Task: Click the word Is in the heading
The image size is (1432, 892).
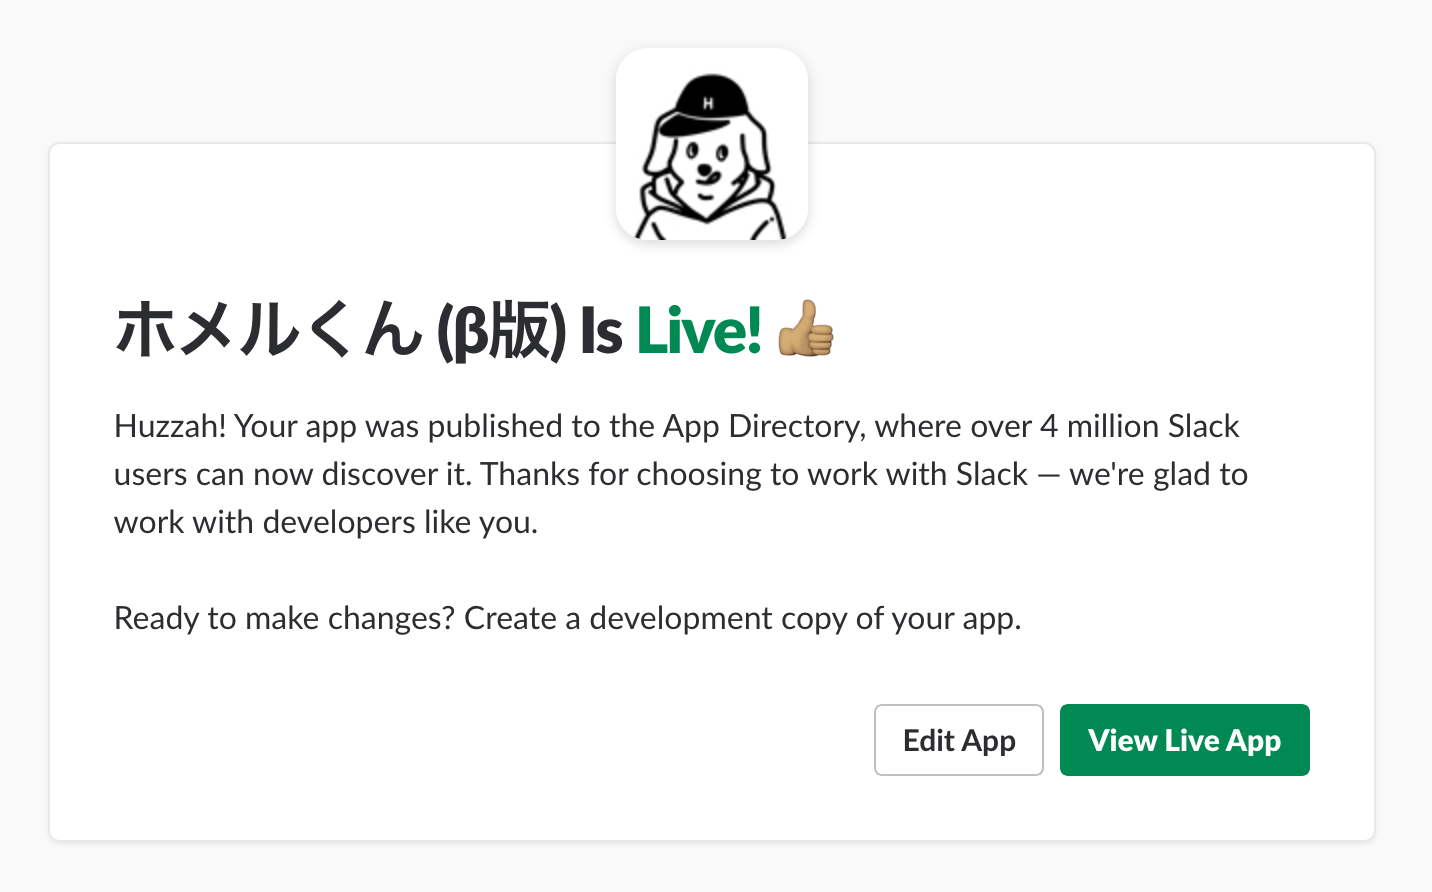Action: [601, 330]
